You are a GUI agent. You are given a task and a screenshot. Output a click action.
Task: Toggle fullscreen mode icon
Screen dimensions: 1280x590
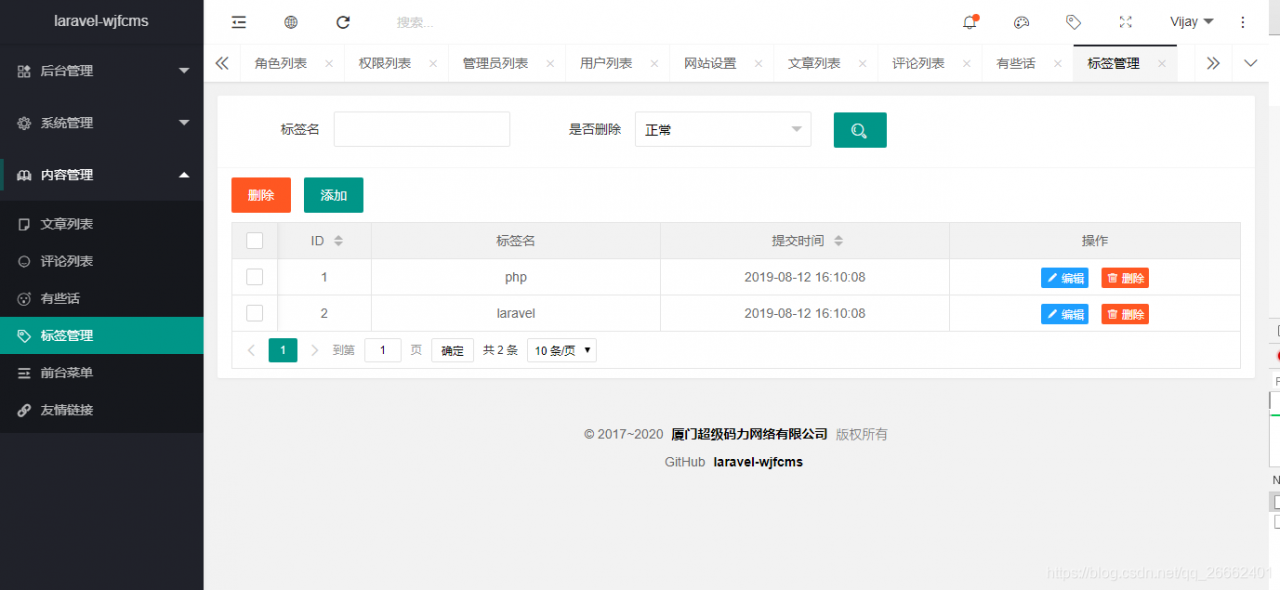point(1125,22)
